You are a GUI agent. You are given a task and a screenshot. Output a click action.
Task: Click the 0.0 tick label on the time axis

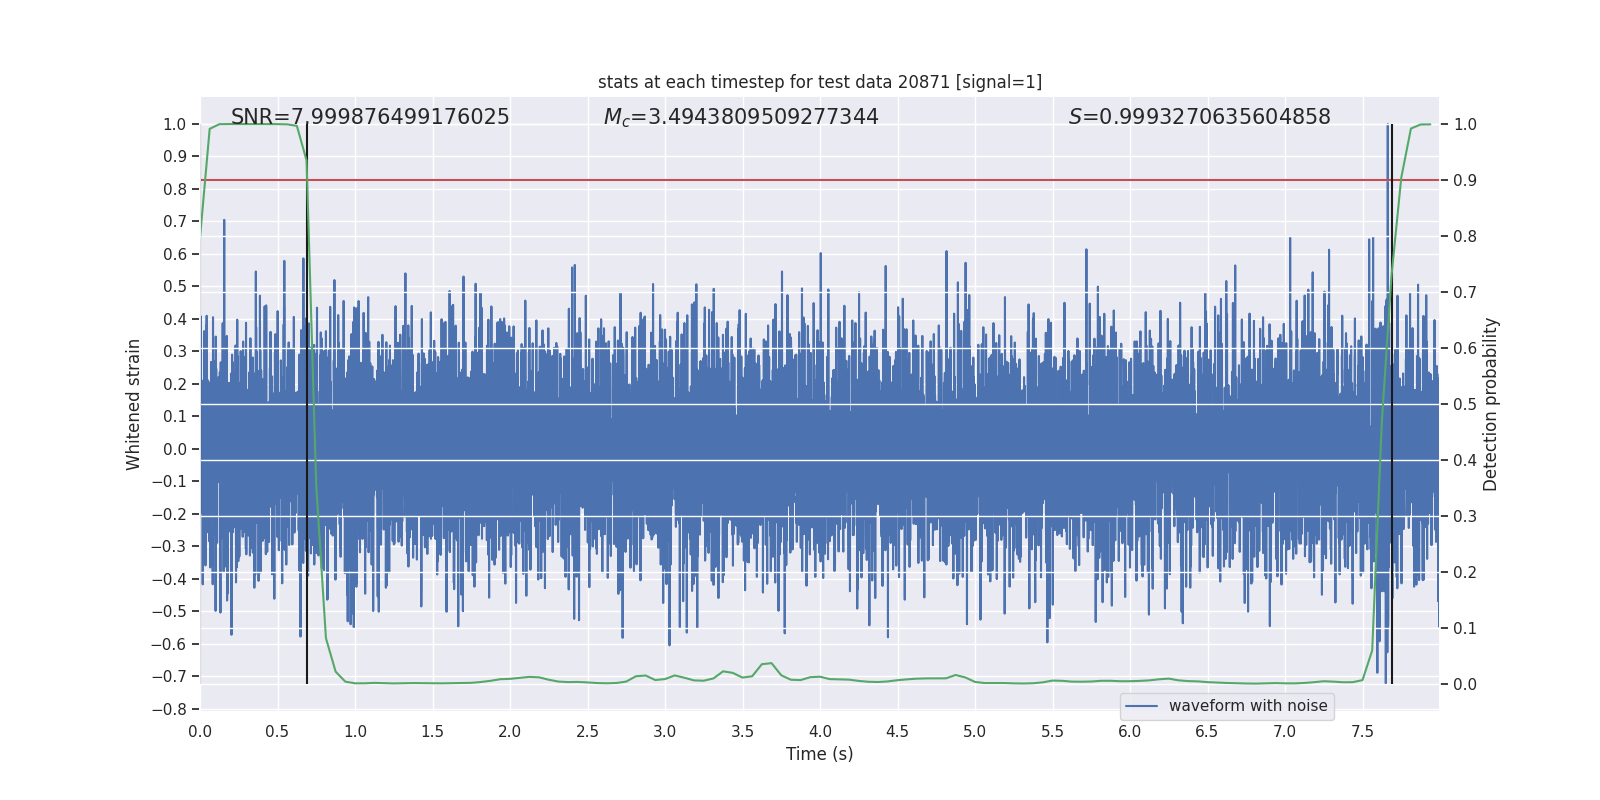(200, 731)
